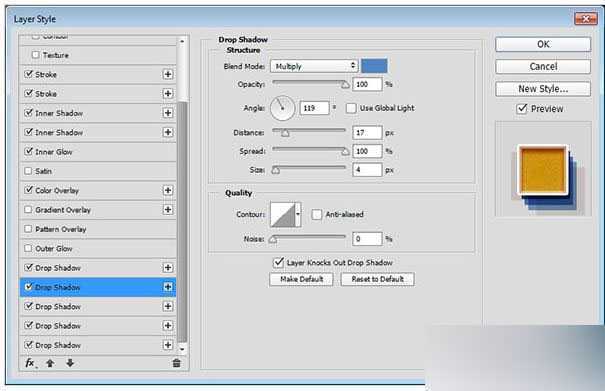Uncheck the Preview checkbox

(x=522, y=108)
